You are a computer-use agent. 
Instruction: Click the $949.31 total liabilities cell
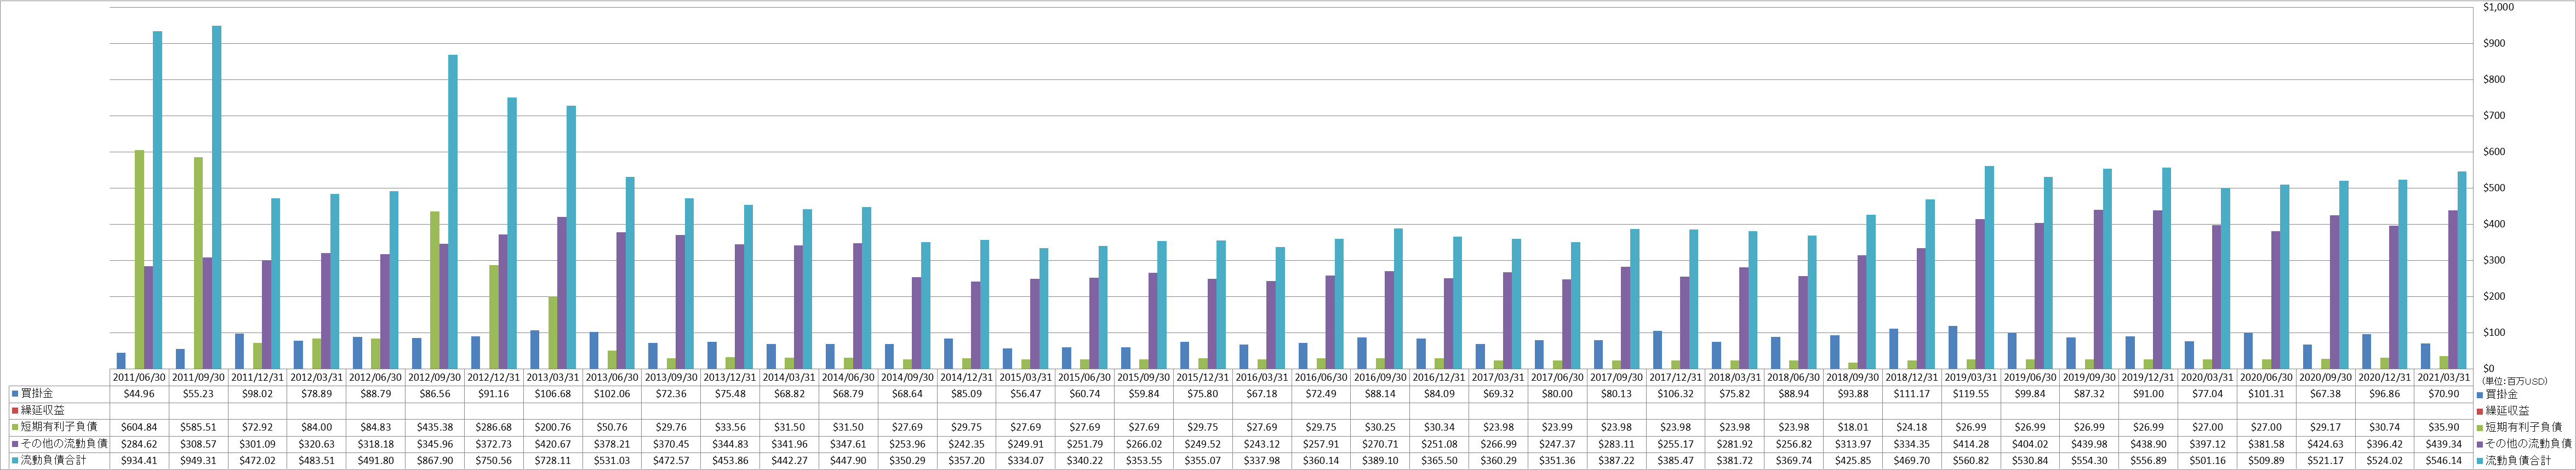pos(198,461)
